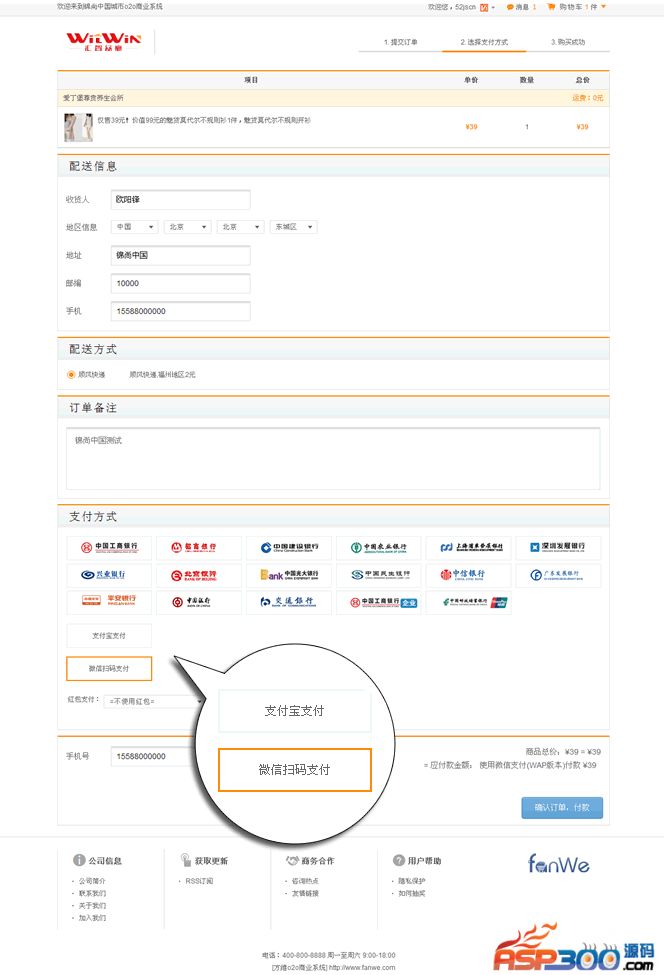664x975 pixels.
Task: Select 交通银行 bank logo
Action: pos(289,602)
